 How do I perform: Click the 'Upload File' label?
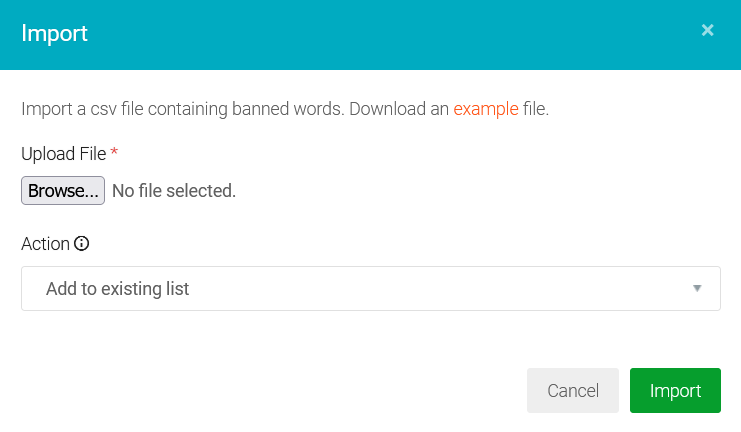tap(63, 154)
